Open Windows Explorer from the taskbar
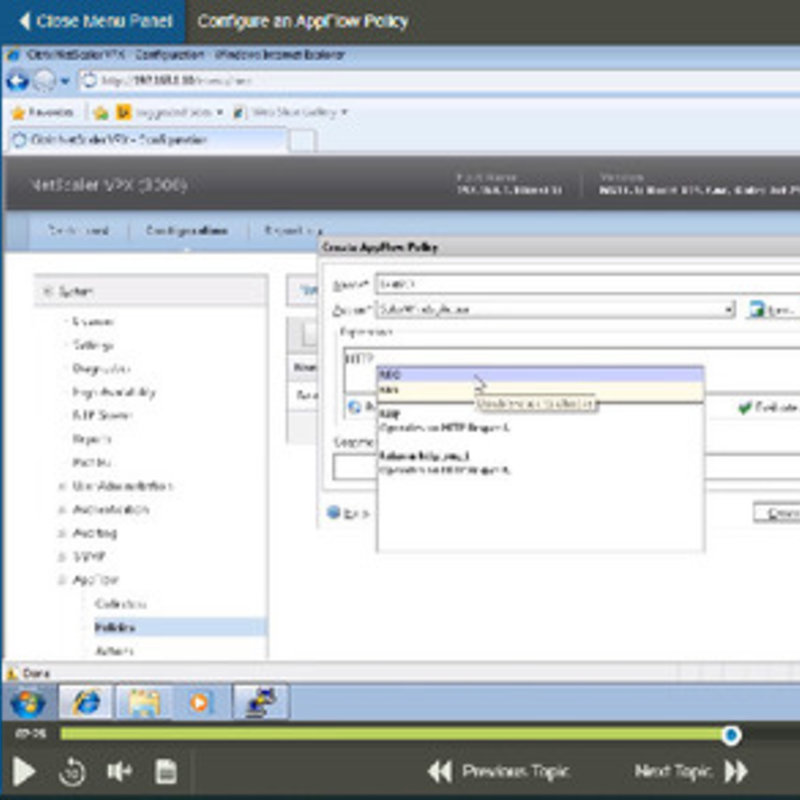This screenshot has width=800, height=800. pos(143,703)
